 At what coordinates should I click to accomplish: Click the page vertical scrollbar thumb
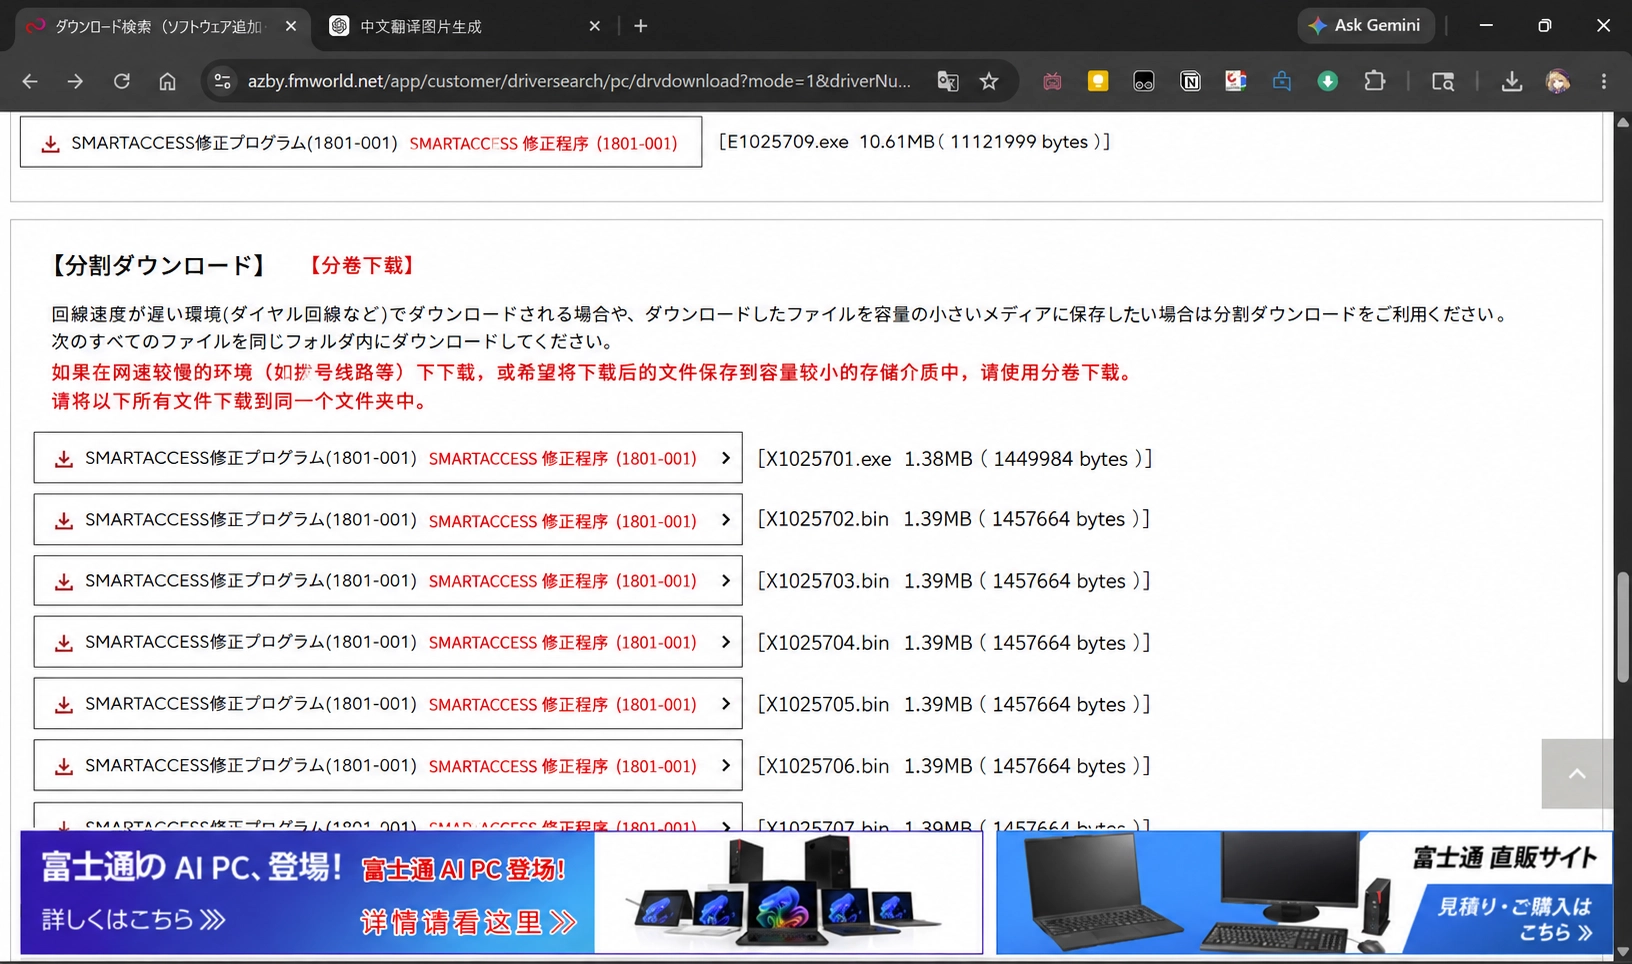click(x=1623, y=627)
